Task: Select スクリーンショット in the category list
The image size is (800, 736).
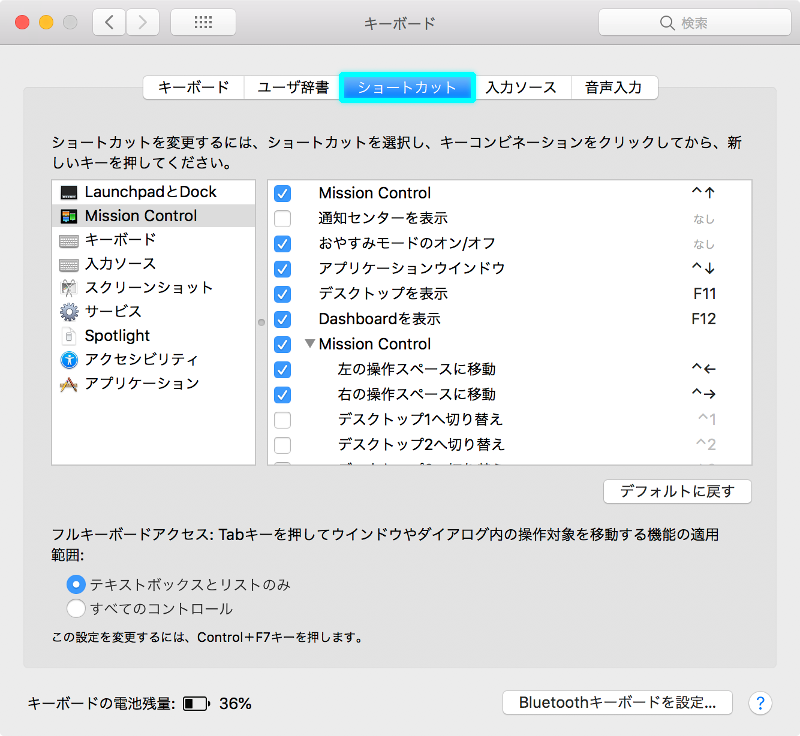Action: click(x=154, y=288)
